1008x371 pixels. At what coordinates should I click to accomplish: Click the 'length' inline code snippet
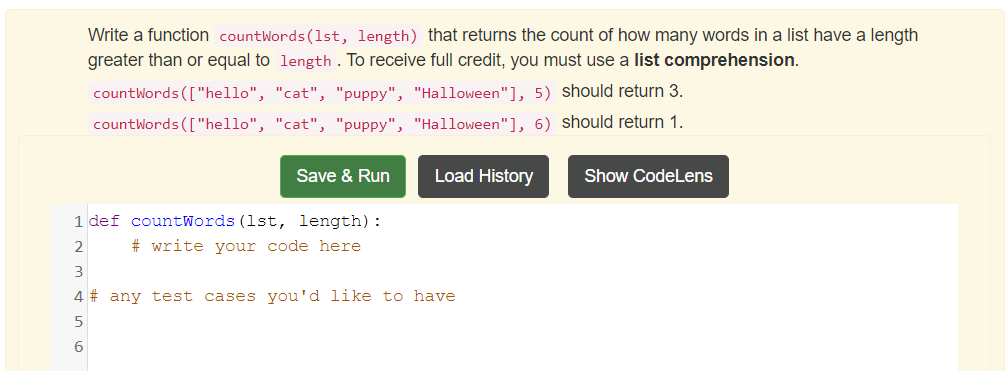(306, 62)
